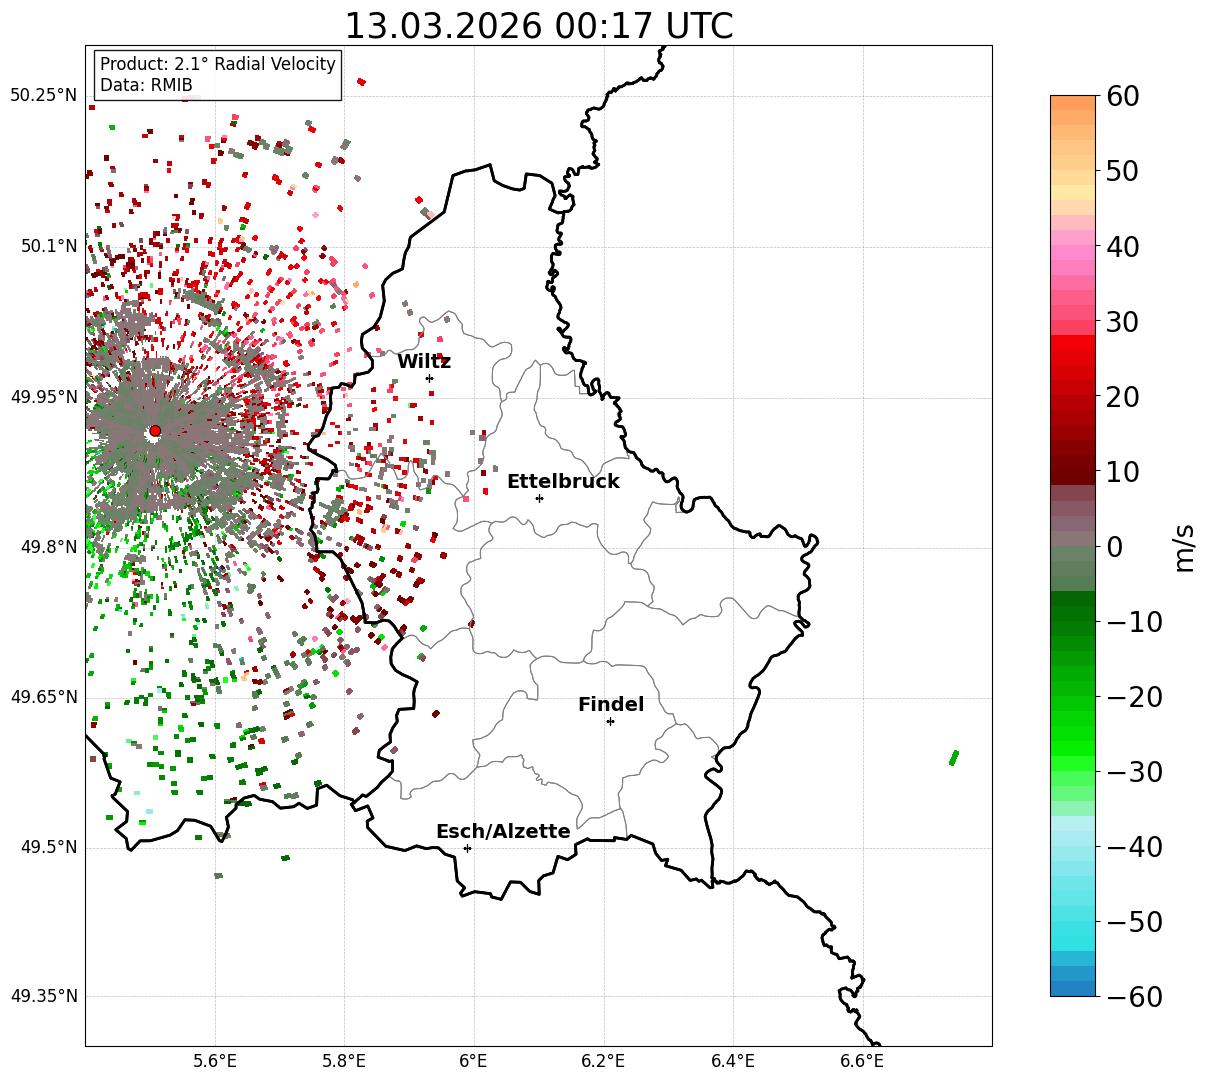Screen dimensions: 1207x1081
Task: Click the cross marker below Ettelbruck
Action: coord(539,498)
